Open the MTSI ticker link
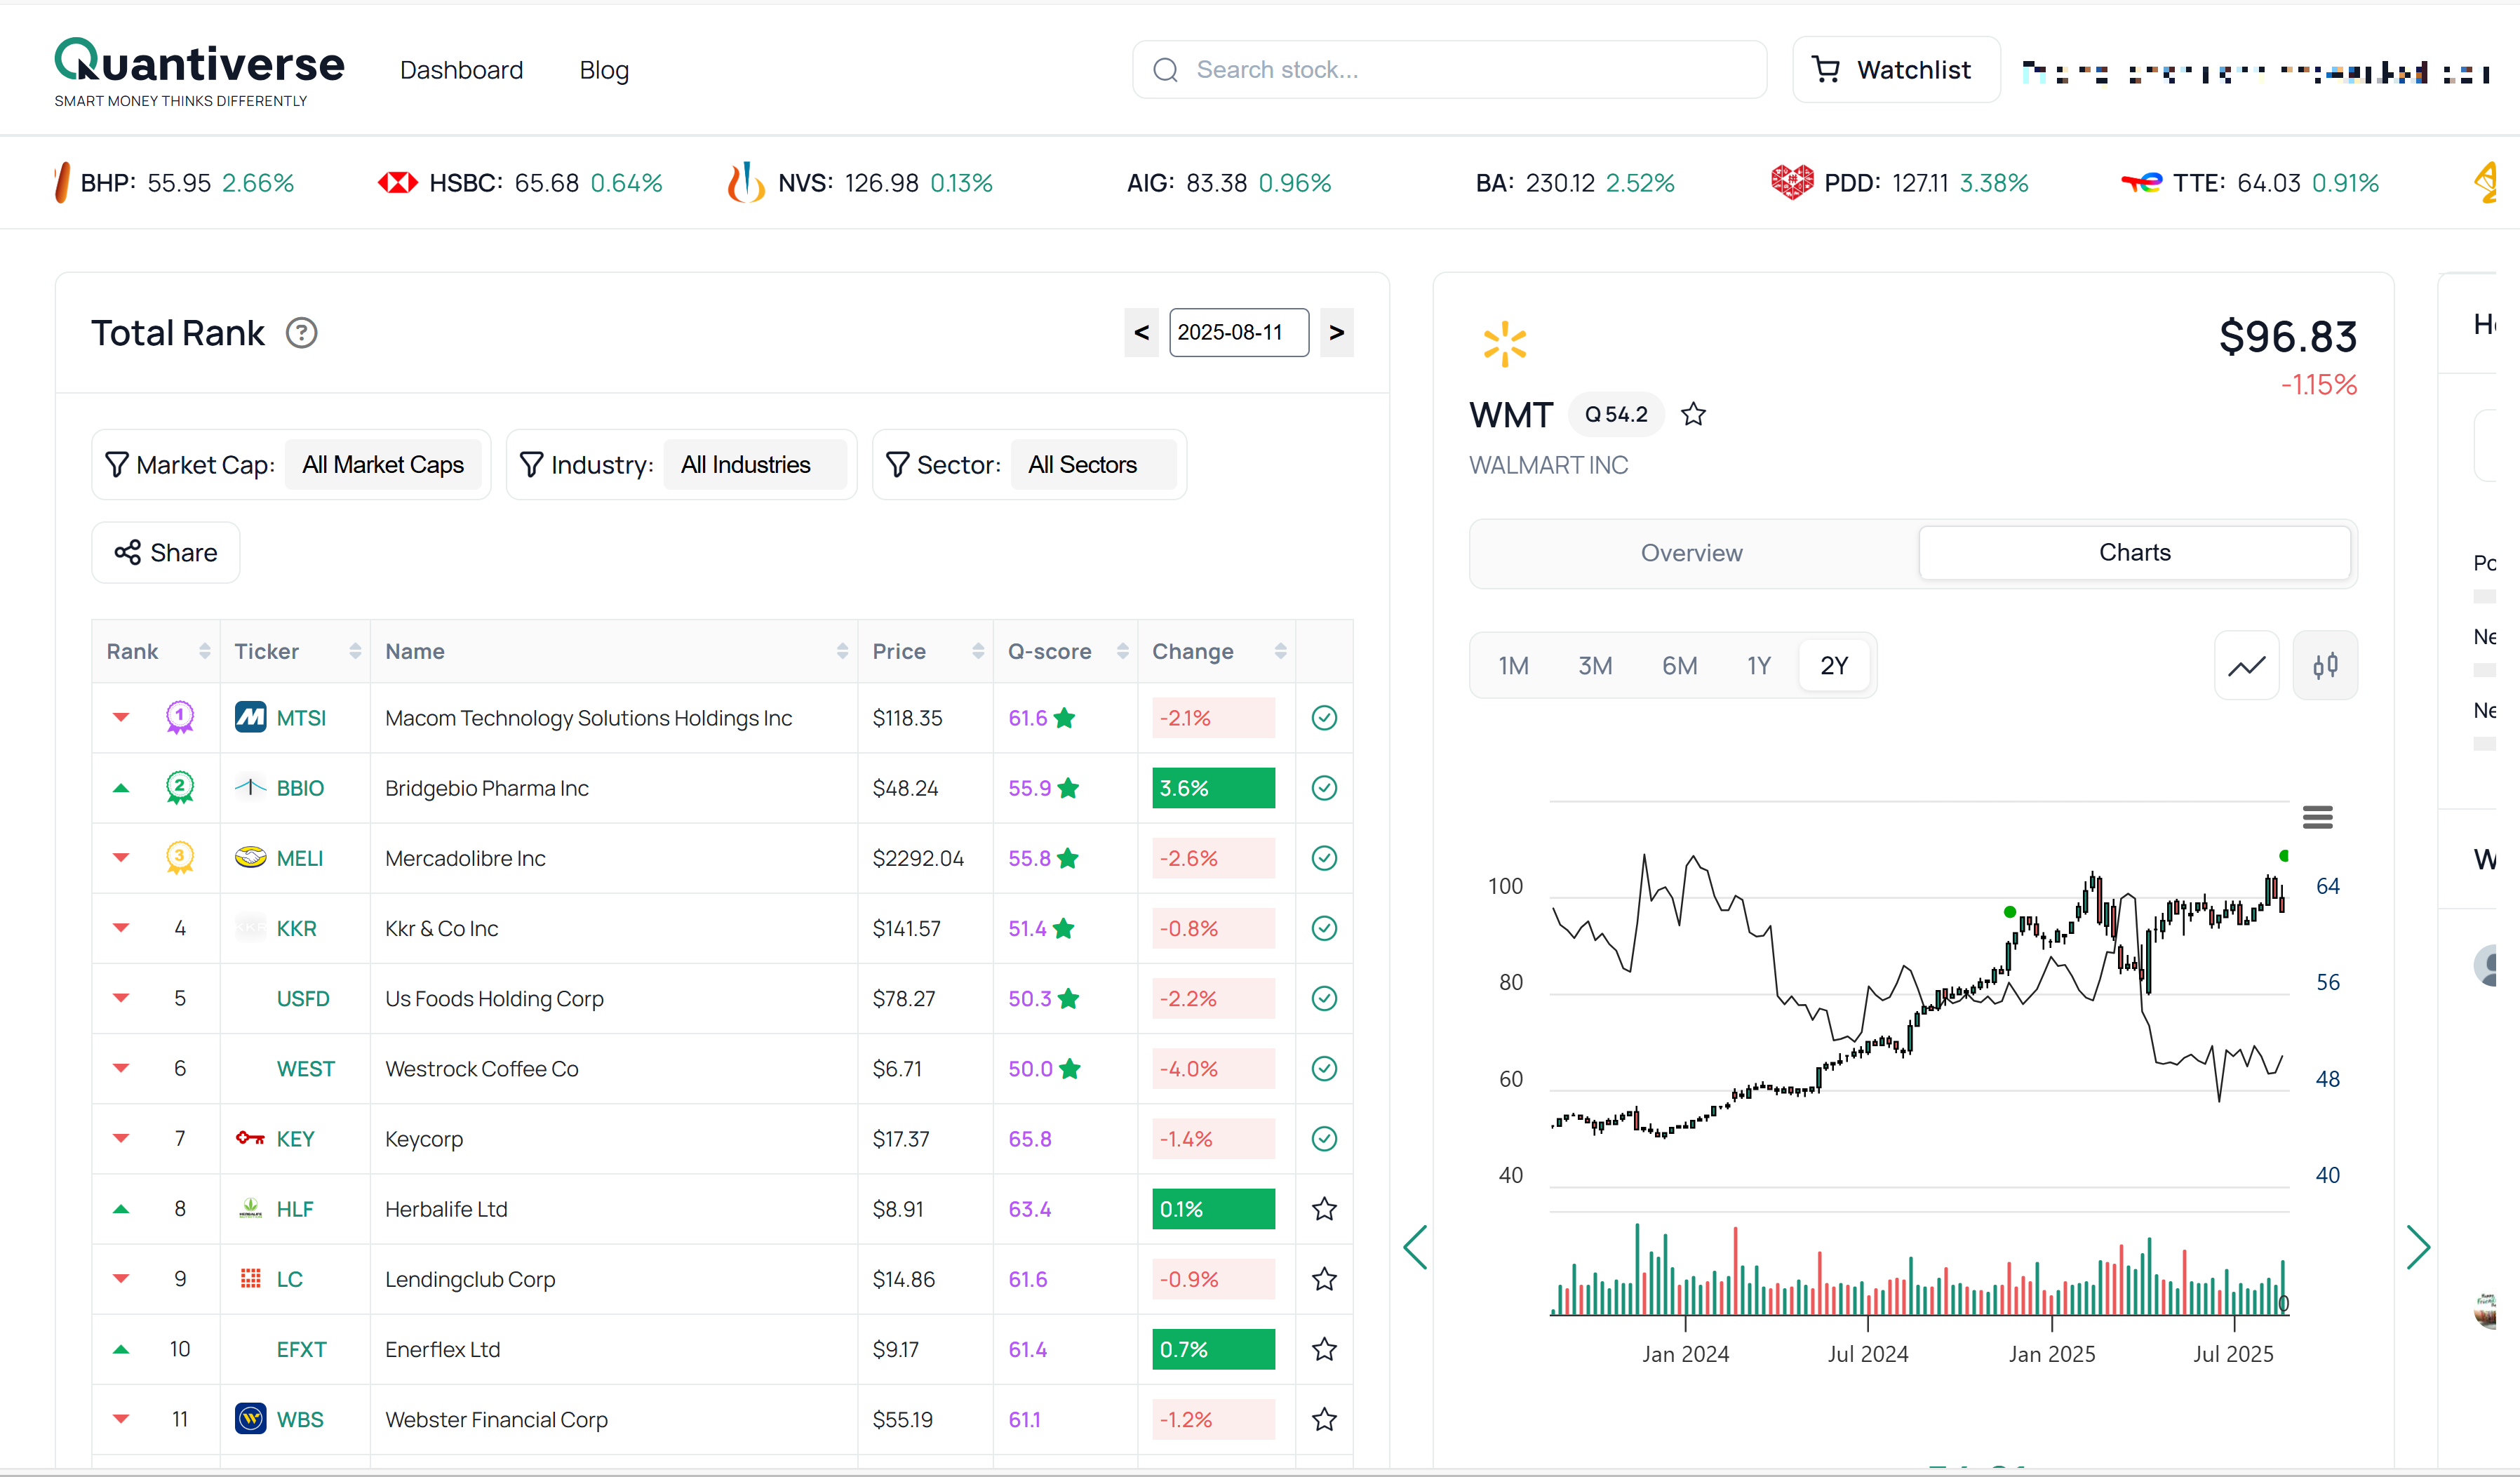Image resolution: width=2520 pixels, height=1477 pixels. pos(301,718)
